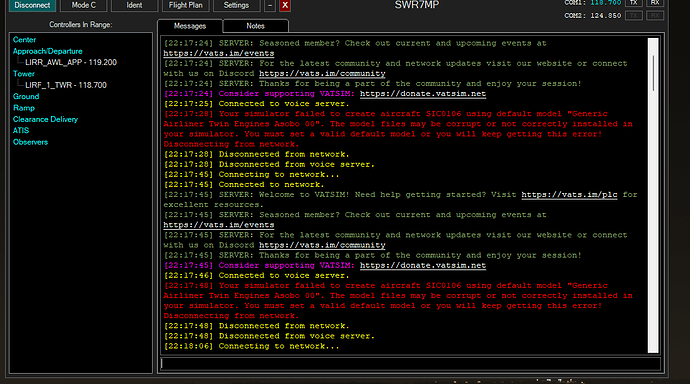Select LIRF_1_TWR - 118.700 controller
The image size is (690, 384).
pos(66,85)
